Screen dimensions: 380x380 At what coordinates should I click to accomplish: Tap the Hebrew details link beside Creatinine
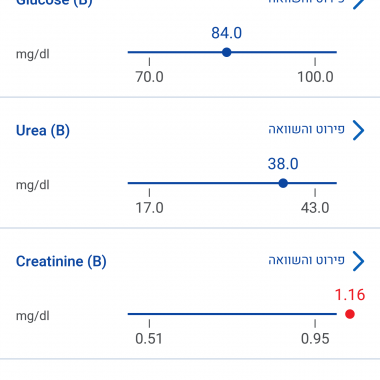pyautogui.click(x=307, y=260)
